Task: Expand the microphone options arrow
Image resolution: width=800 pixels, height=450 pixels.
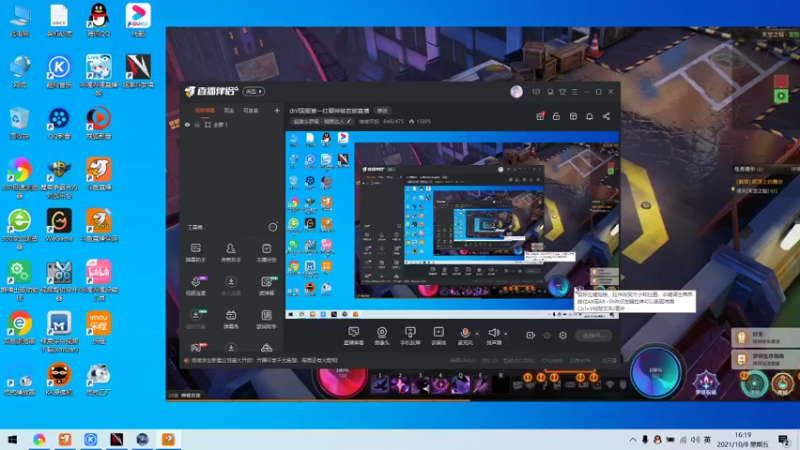Action: tap(477, 334)
